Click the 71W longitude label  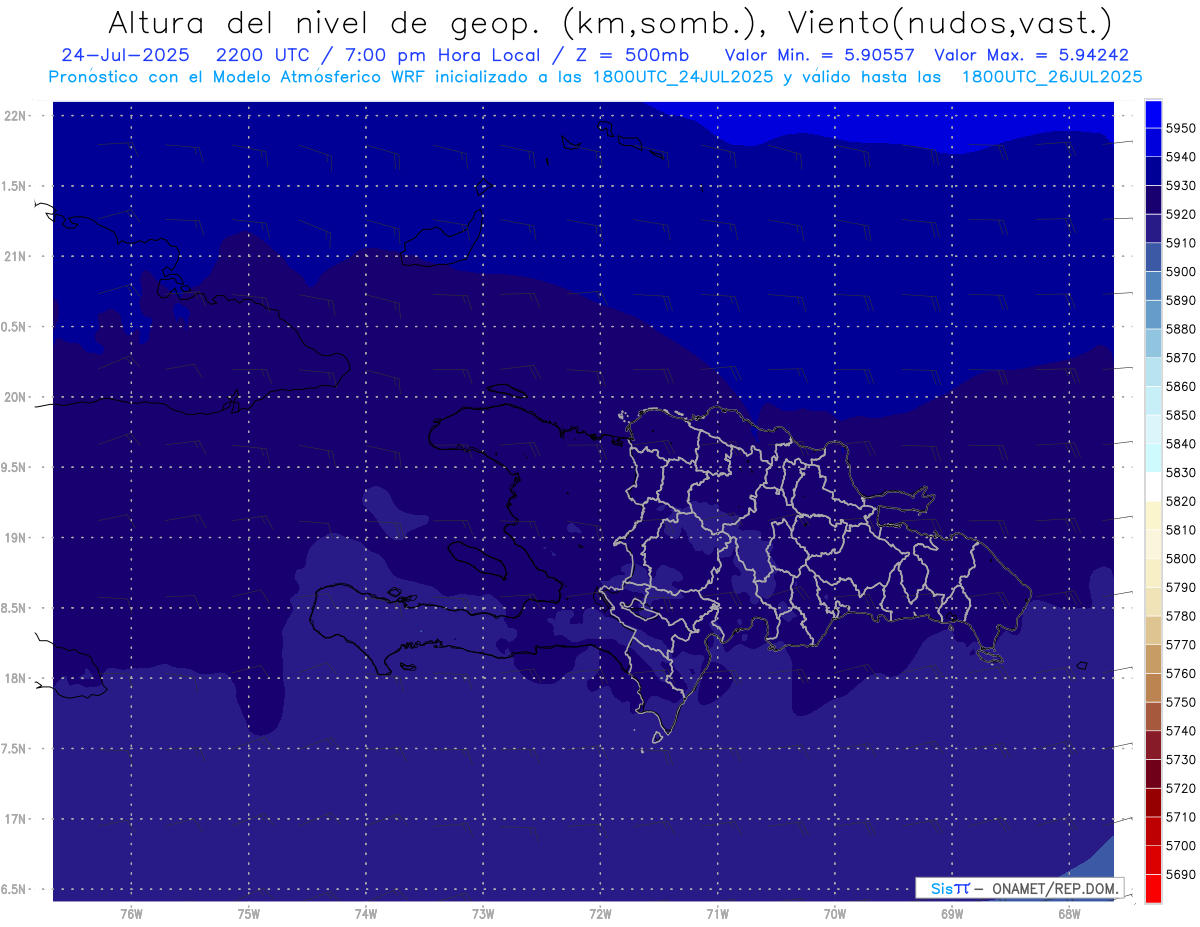point(717,914)
